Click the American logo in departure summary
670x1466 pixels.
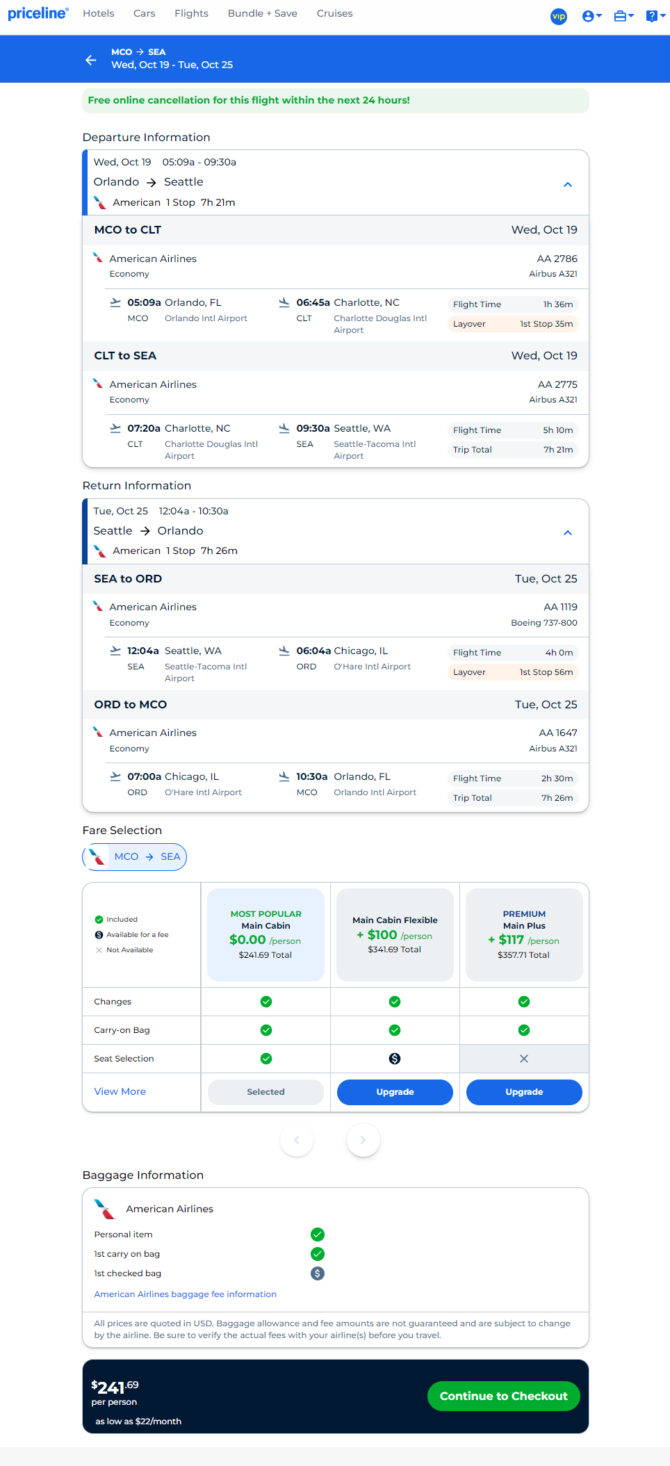[x=100, y=202]
